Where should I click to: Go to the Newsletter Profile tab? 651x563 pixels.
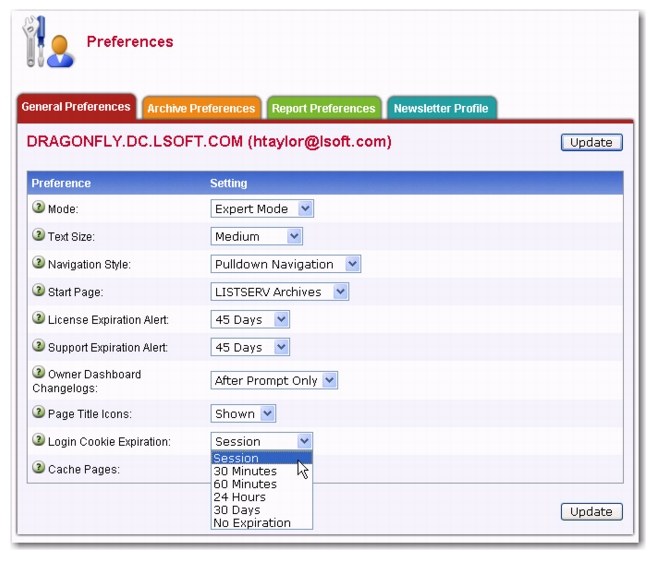(x=441, y=108)
